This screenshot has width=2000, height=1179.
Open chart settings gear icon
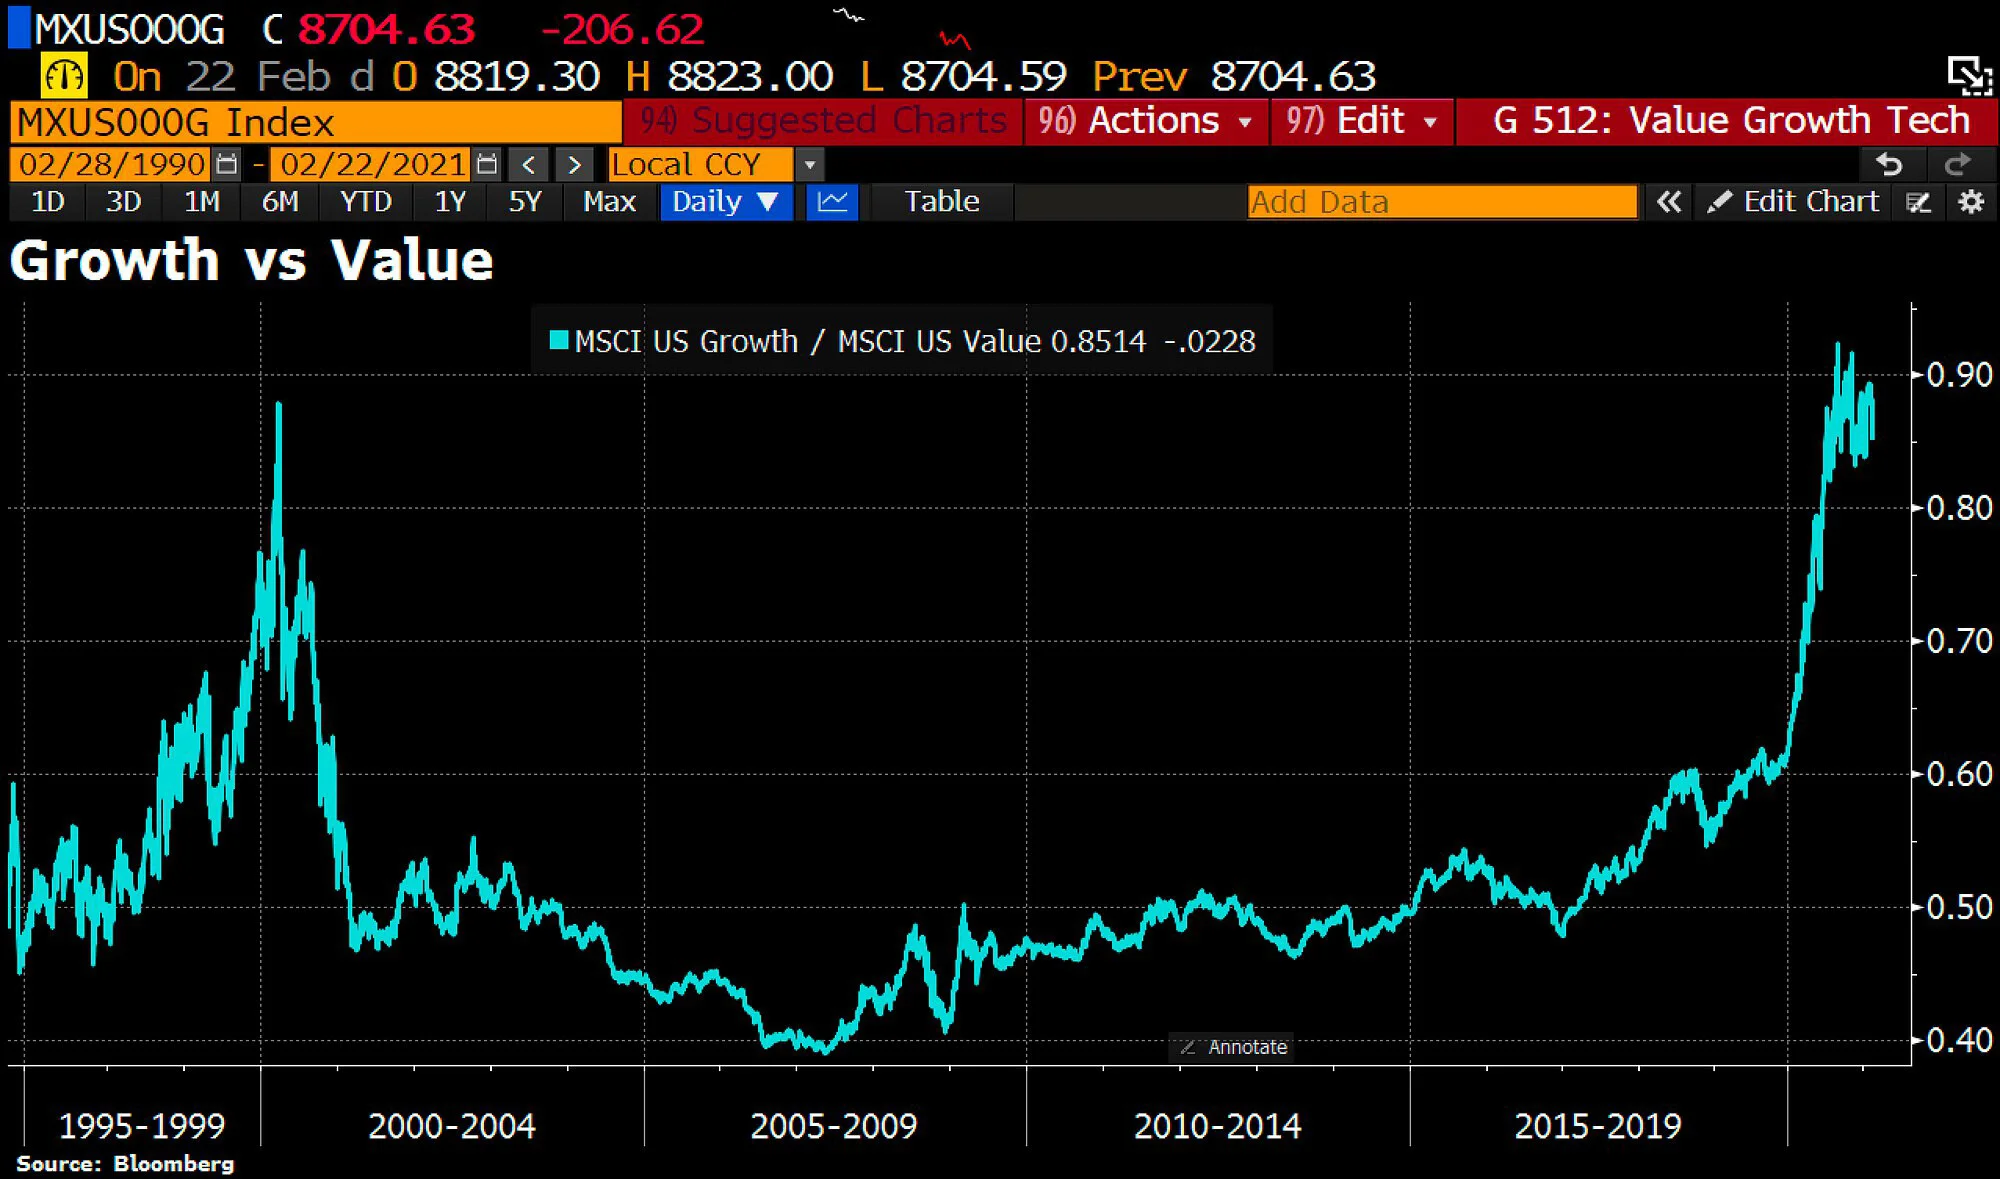(x=1971, y=202)
